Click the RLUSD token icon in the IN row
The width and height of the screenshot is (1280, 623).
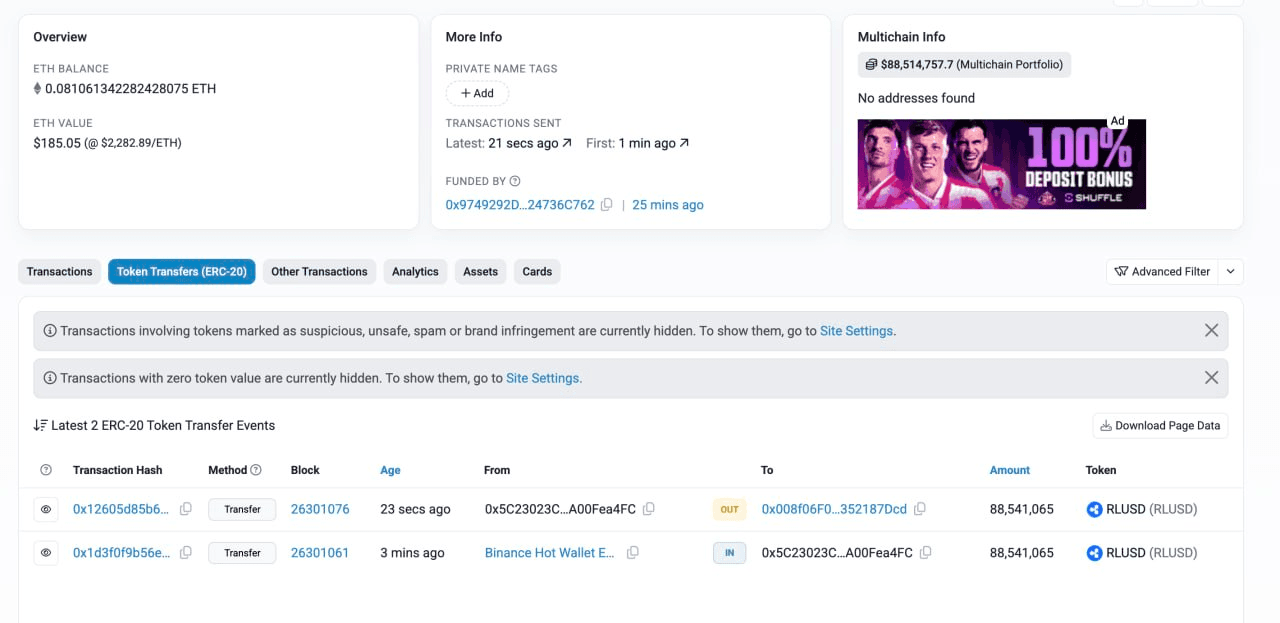click(x=1094, y=552)
